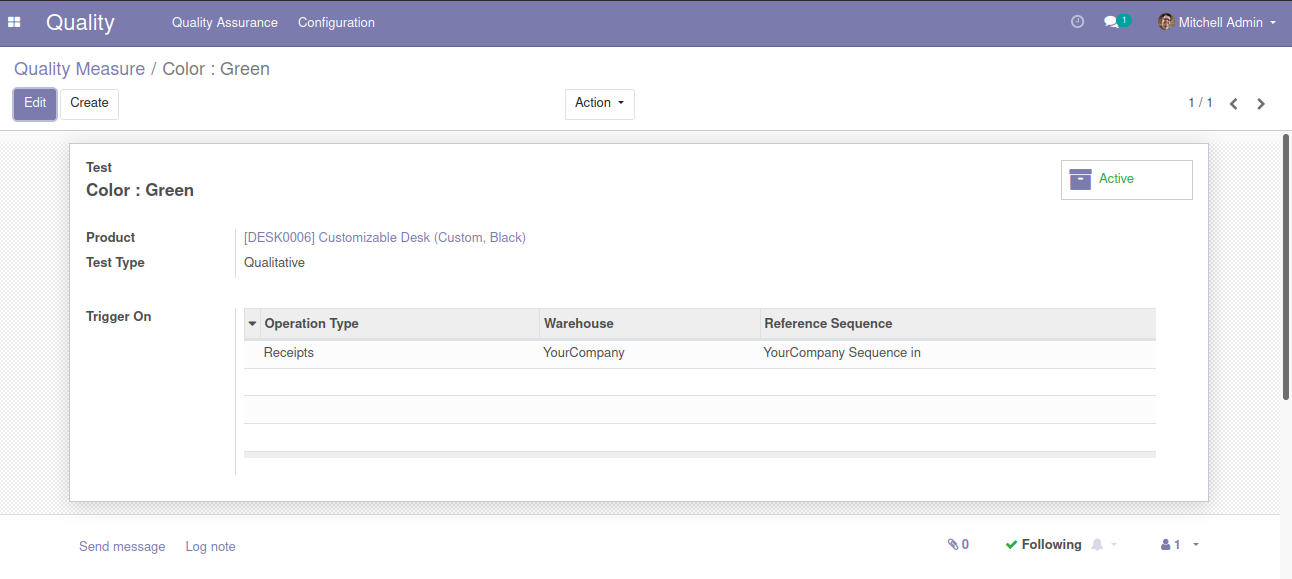Click the clock activities icon
The width and height of the screenshot is (1292, 579).
pyautogui.click(x=1077, y=22)
